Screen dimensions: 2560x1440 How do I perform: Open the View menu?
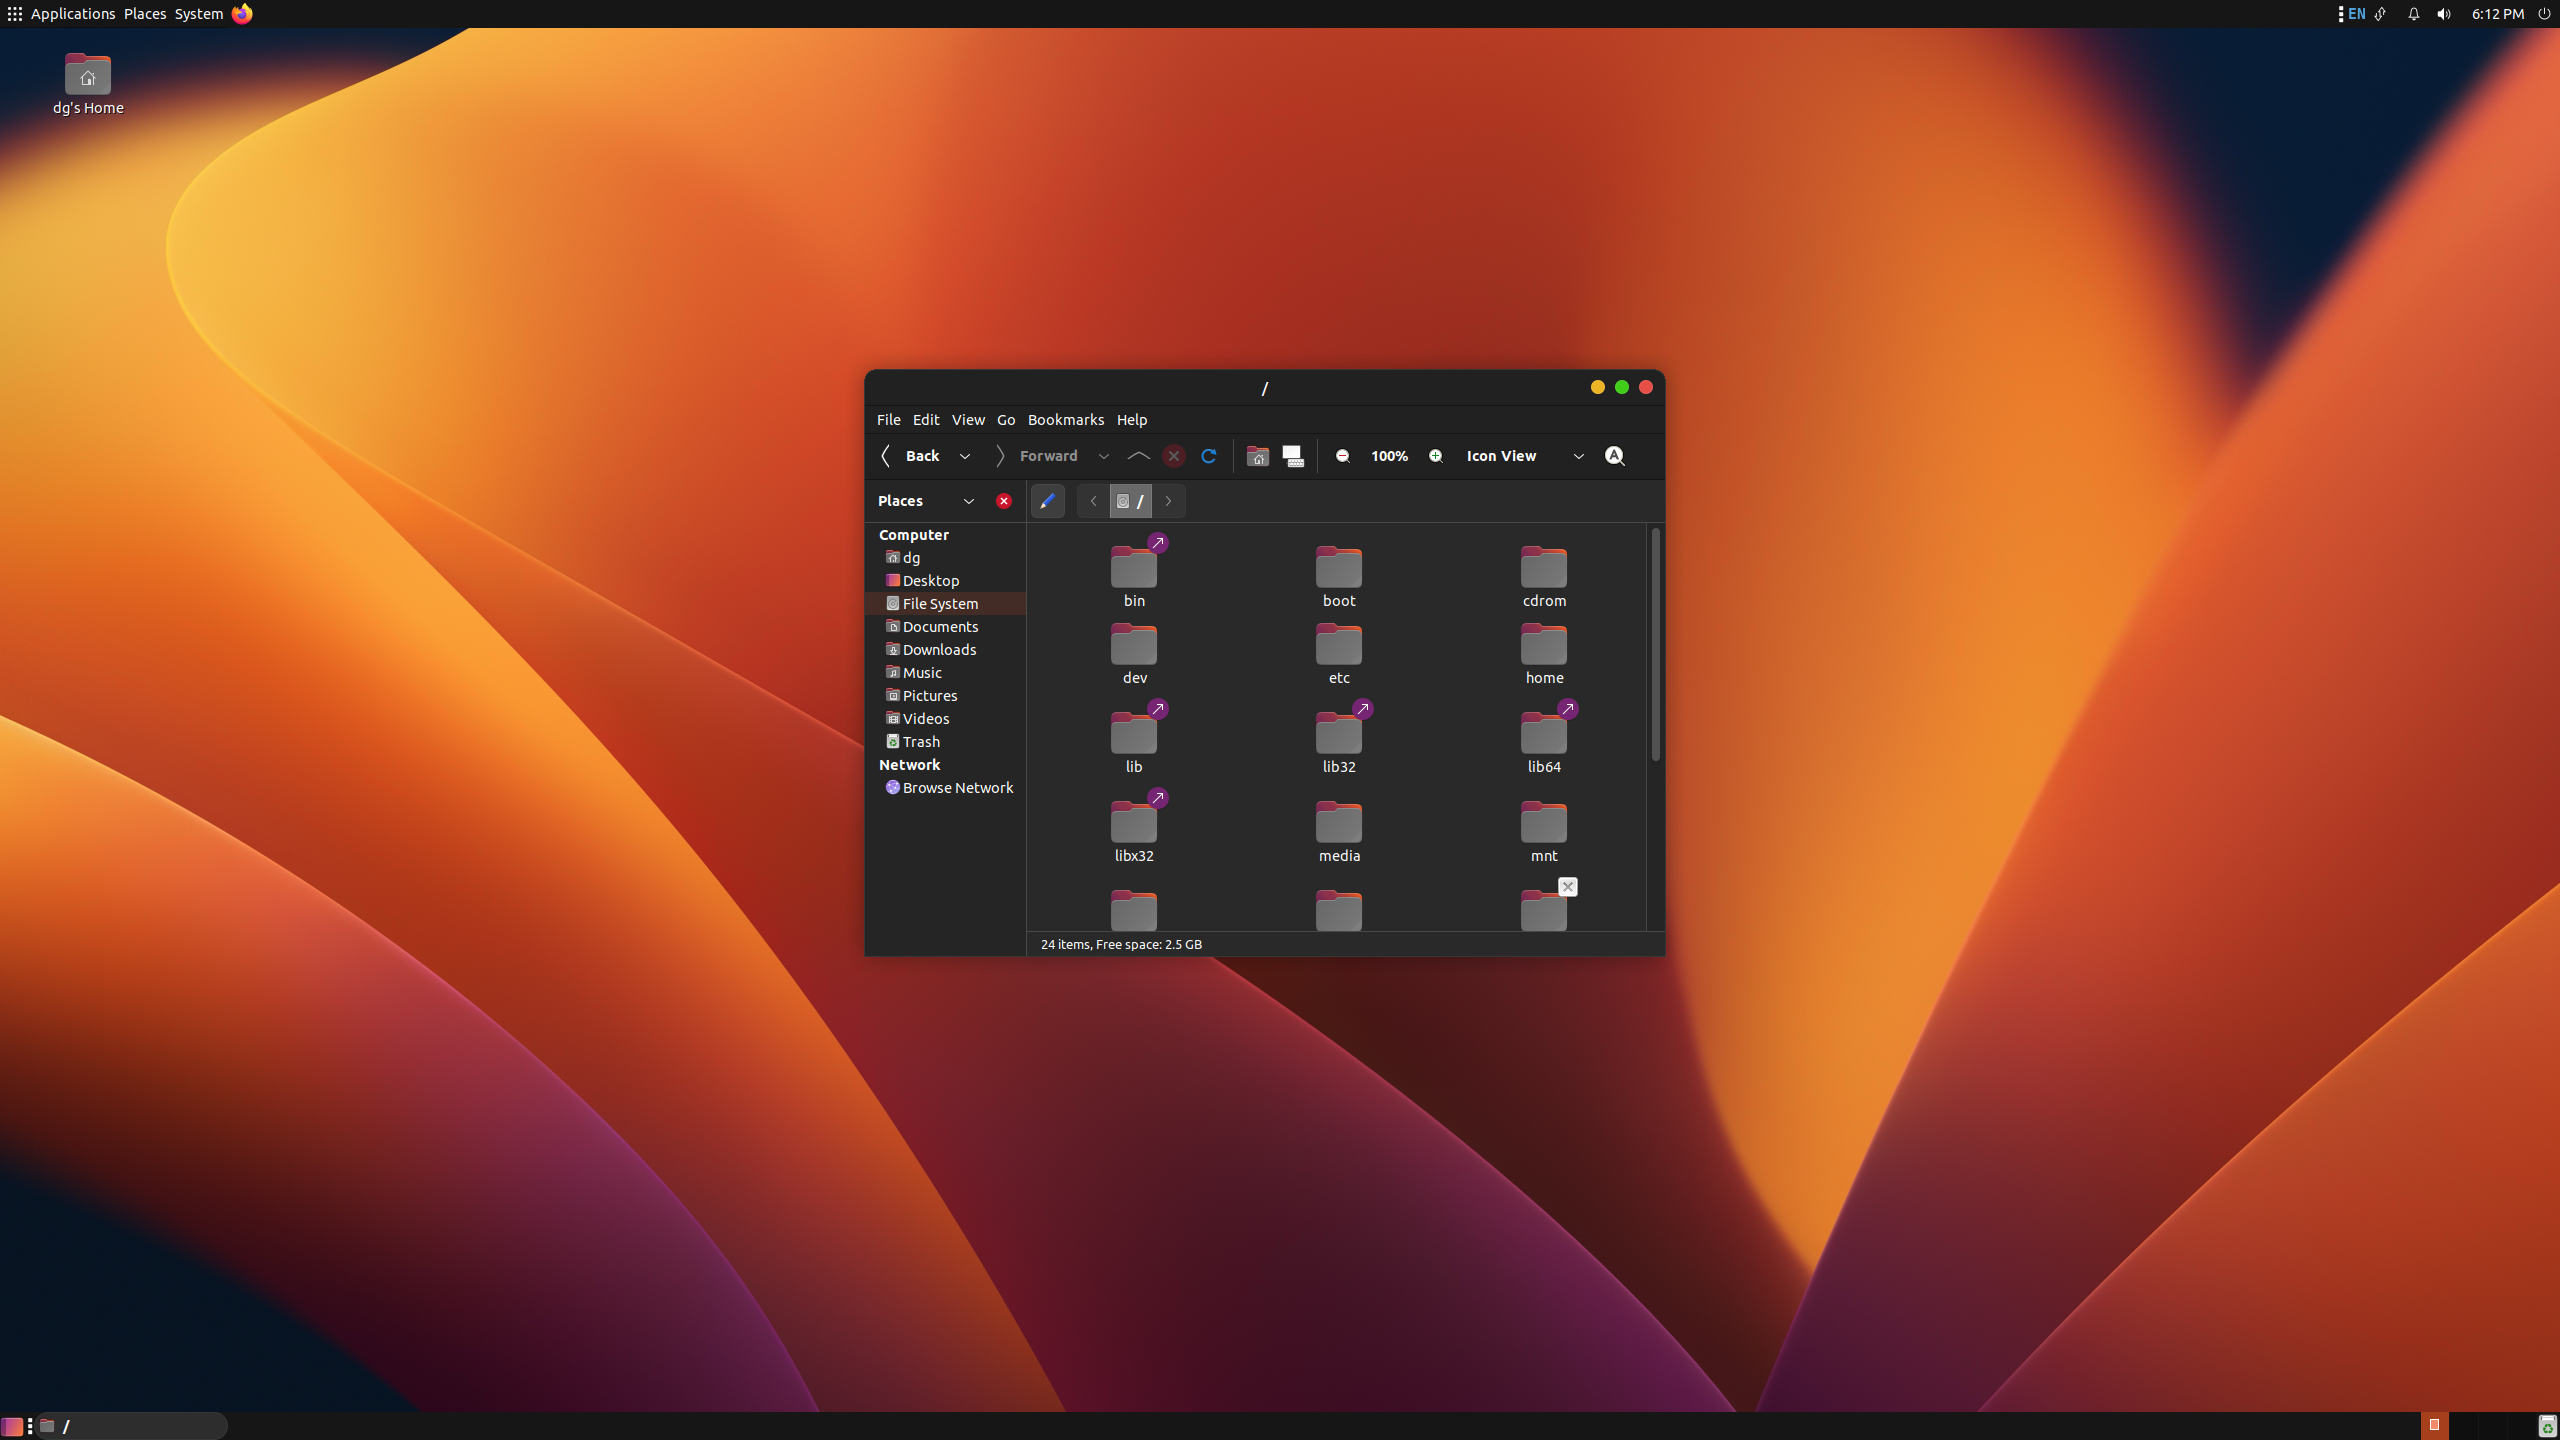coord(967,418)
